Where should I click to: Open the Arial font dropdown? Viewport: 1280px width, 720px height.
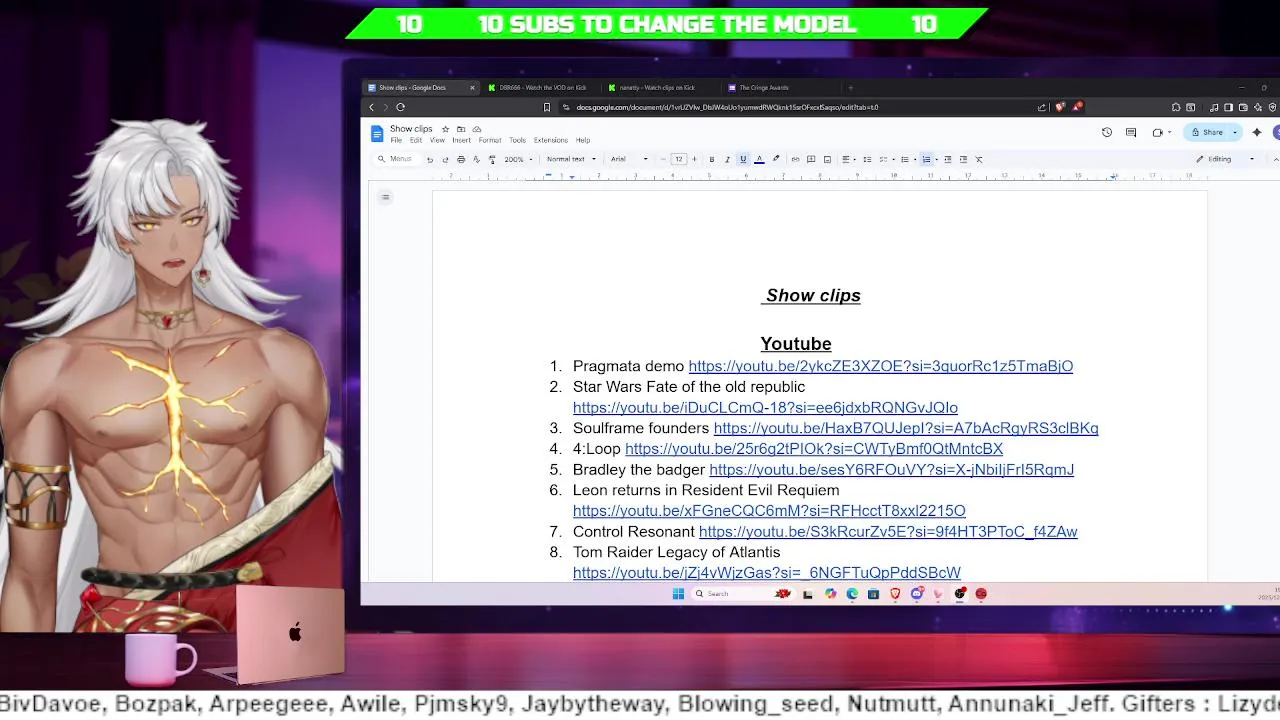click(x=629, y=159)
